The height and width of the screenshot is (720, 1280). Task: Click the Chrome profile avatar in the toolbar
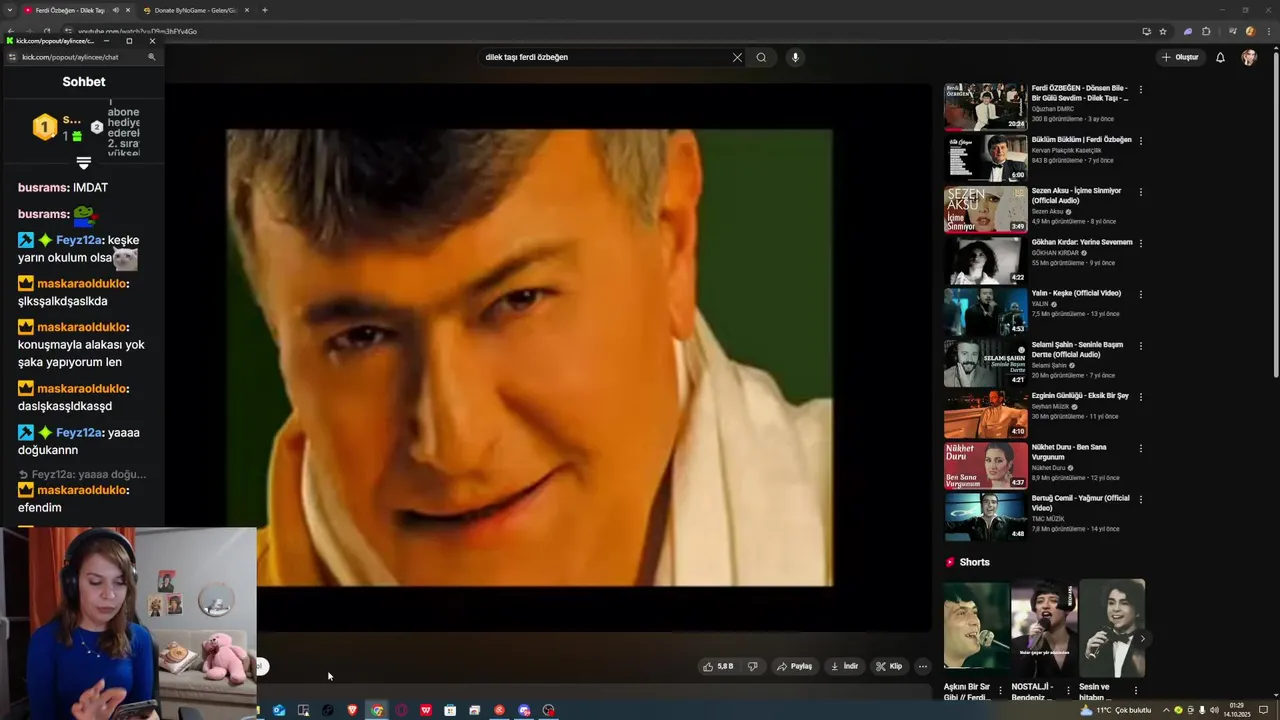[x=1250, y=31]
